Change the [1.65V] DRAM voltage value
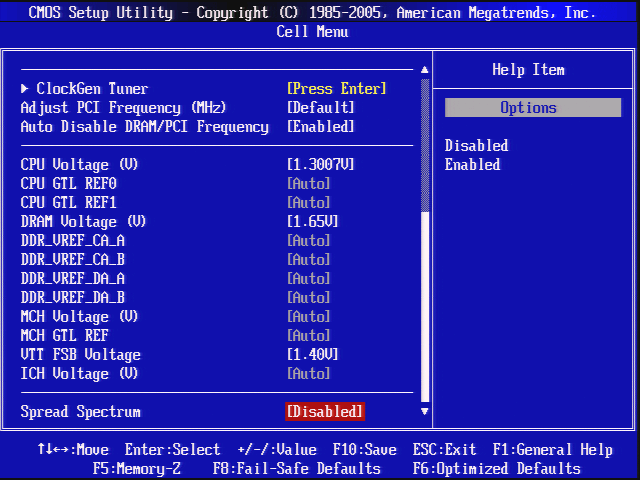 pos(313,222)
